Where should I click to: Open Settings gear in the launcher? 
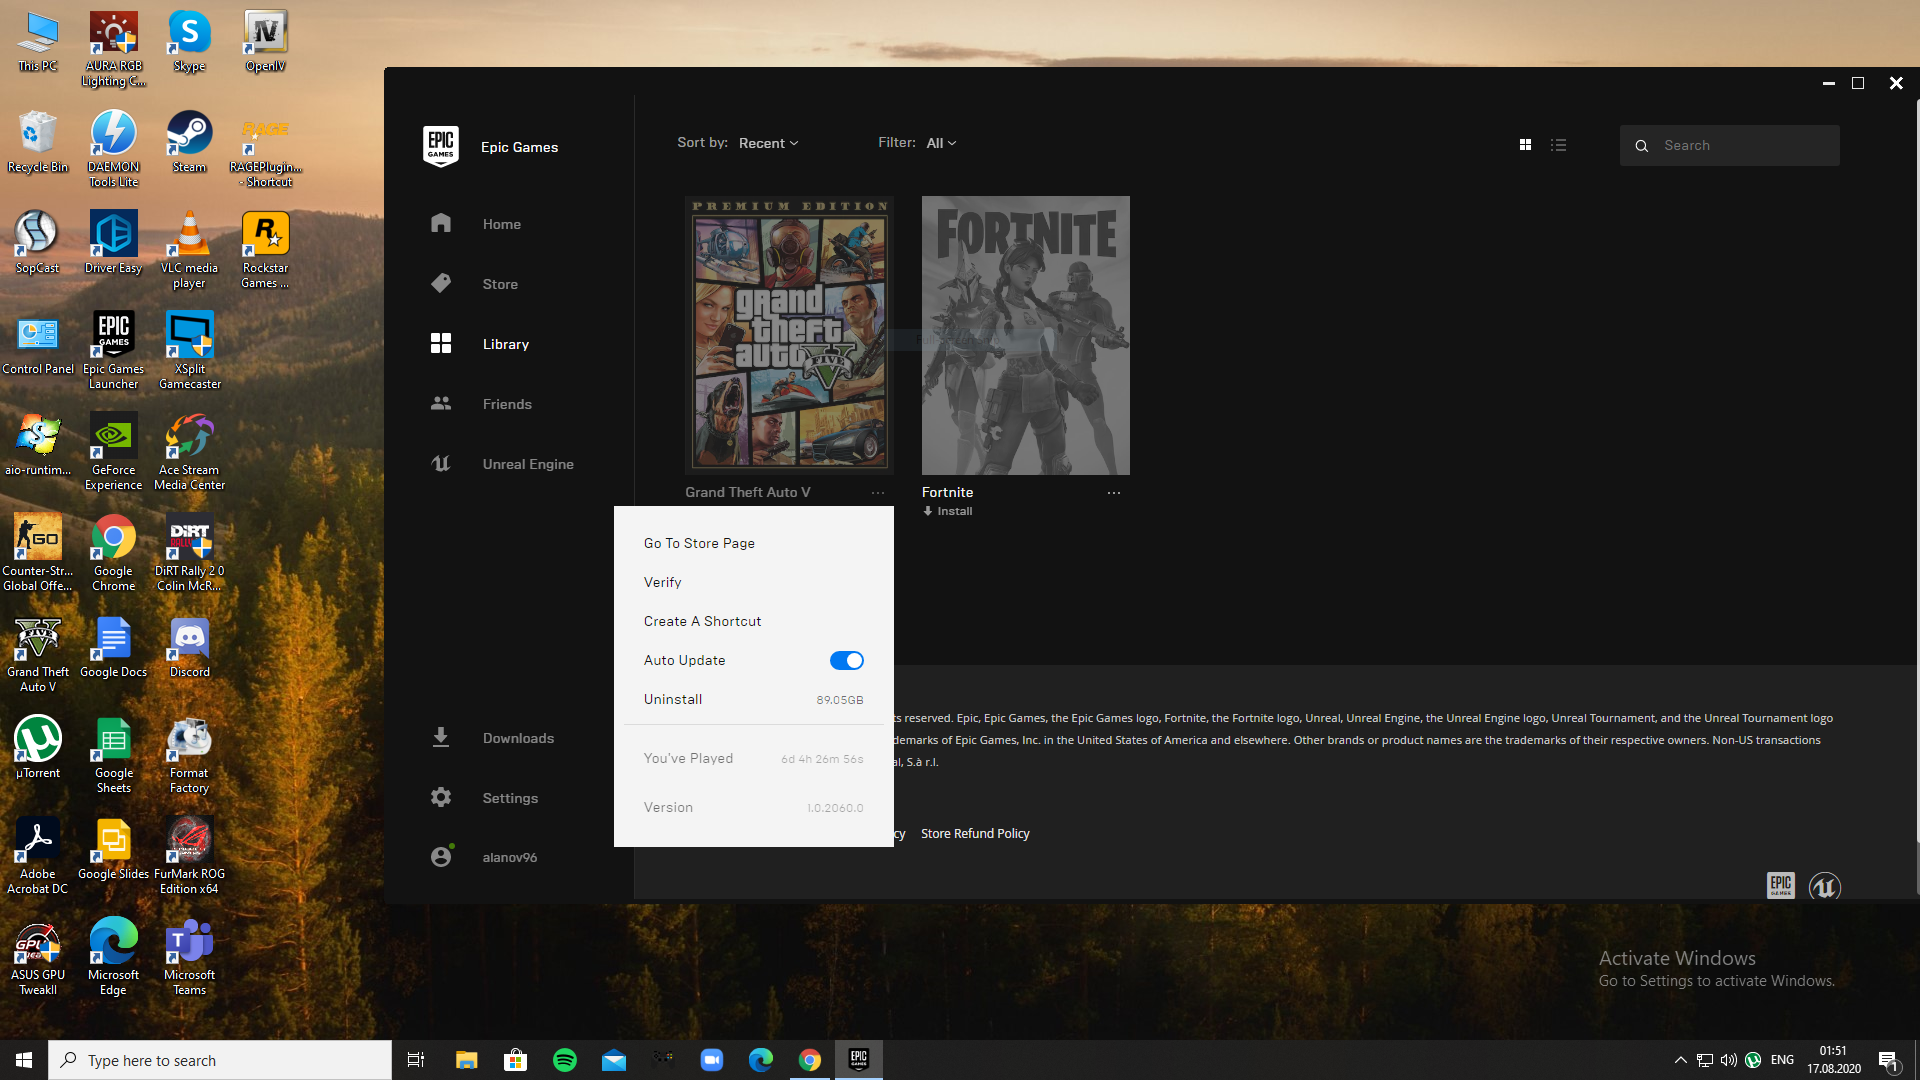click(441, 798)
